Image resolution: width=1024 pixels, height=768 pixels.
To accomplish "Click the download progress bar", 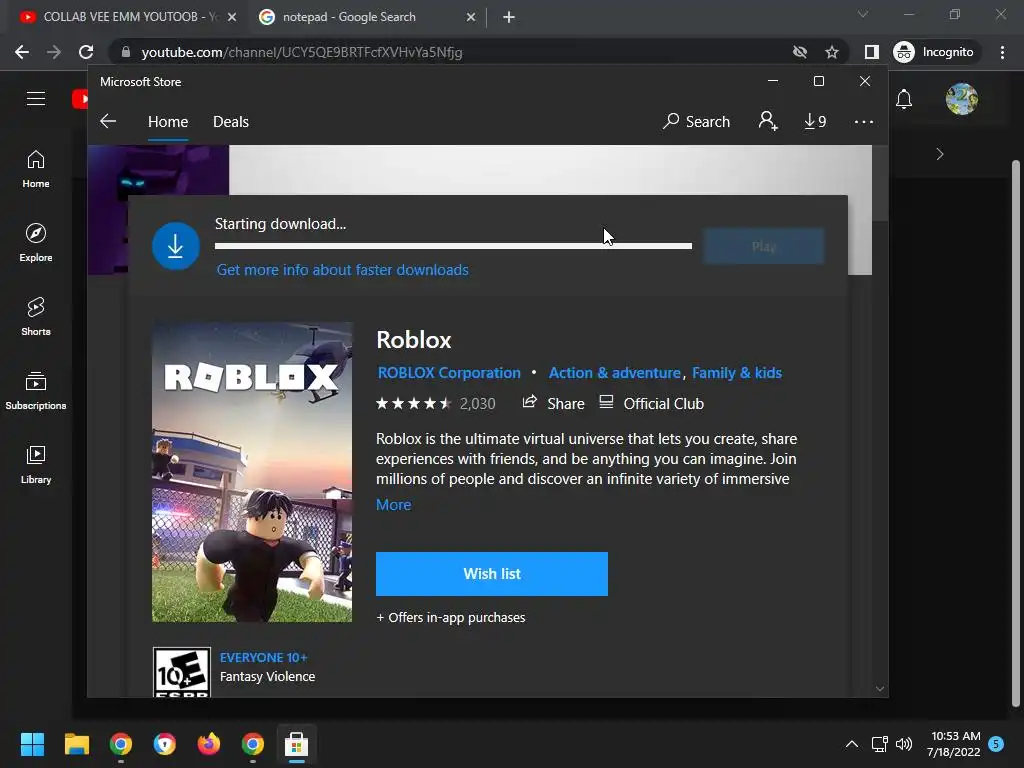I will tap(453, 246).
